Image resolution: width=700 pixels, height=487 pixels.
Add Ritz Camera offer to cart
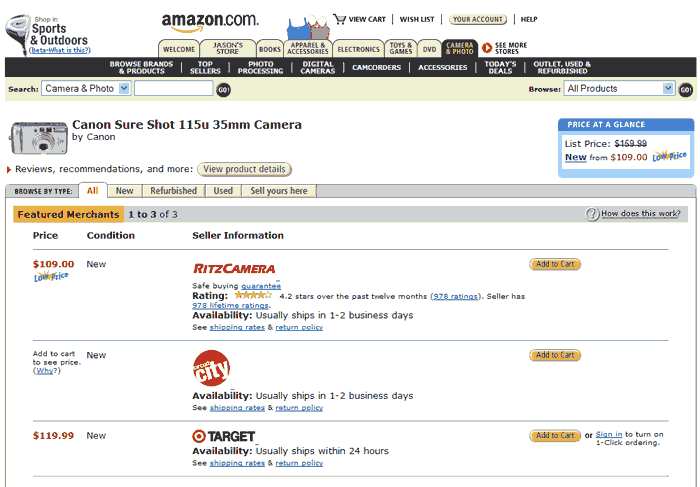555,265
